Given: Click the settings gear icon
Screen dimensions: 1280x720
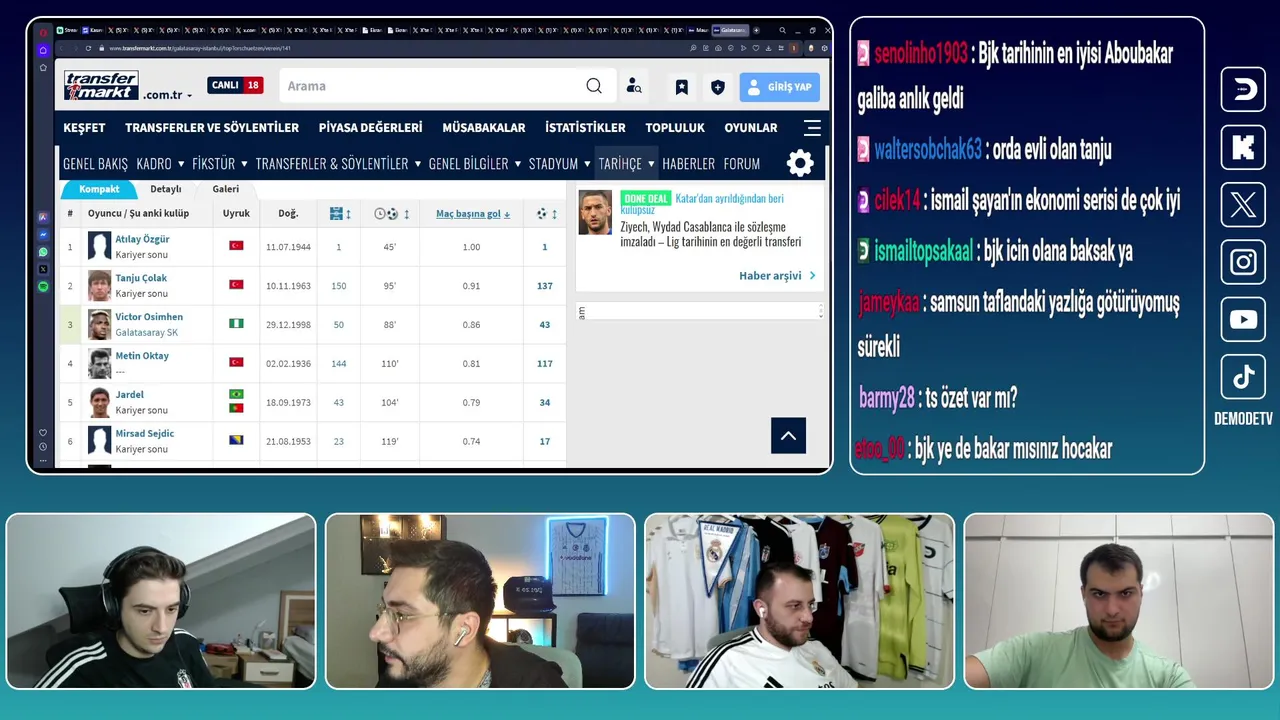Looking at the screenshot, I should click(x=800, y=163).
